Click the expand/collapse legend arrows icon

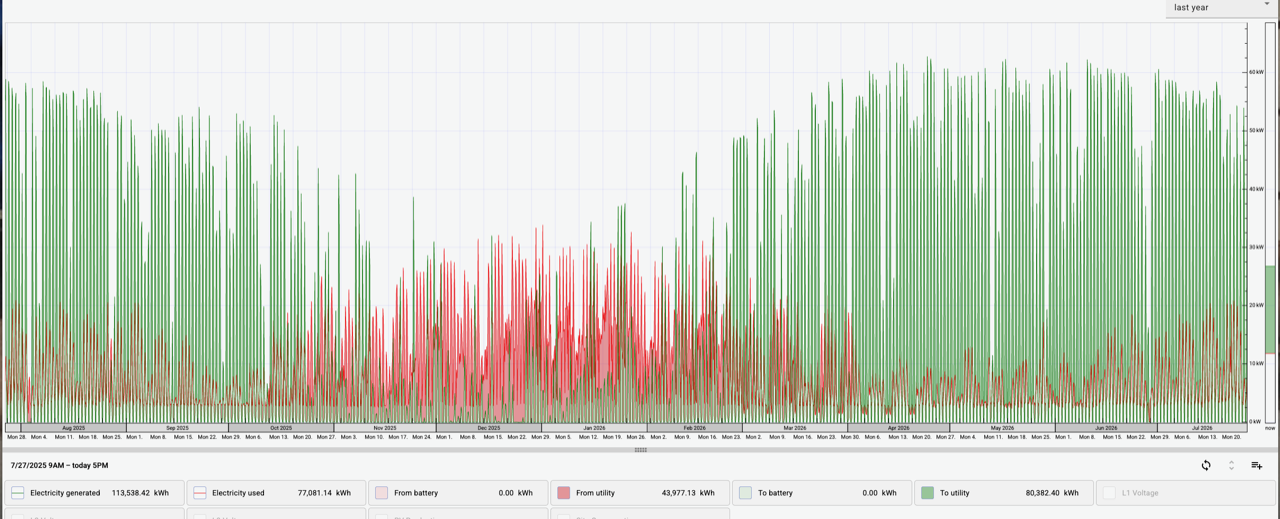click(1231, 465)
